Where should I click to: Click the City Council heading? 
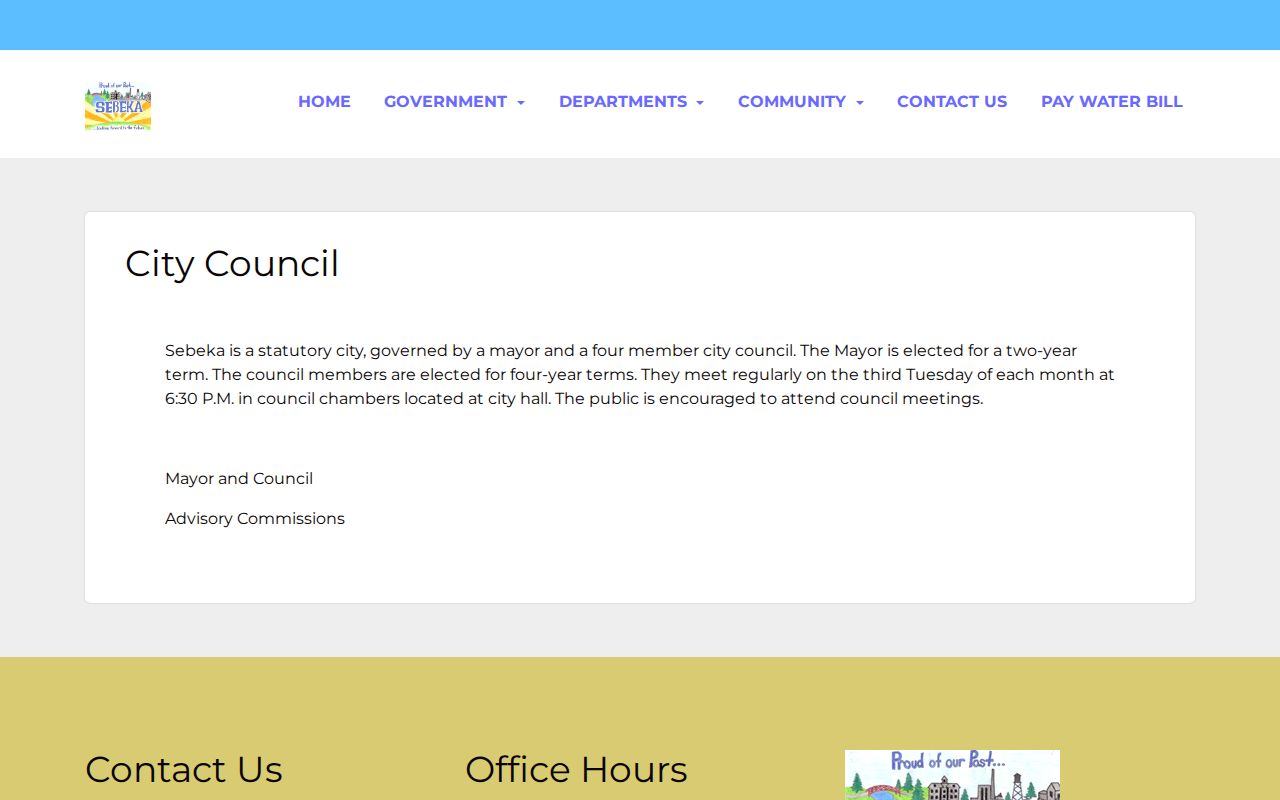tap(232, 264)
